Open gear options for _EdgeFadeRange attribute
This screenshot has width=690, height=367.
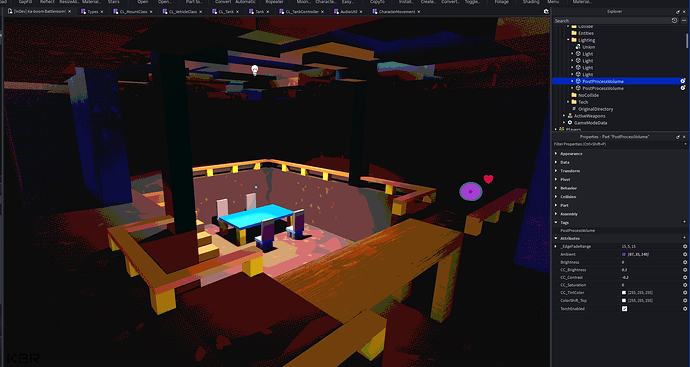pos(685,246)
